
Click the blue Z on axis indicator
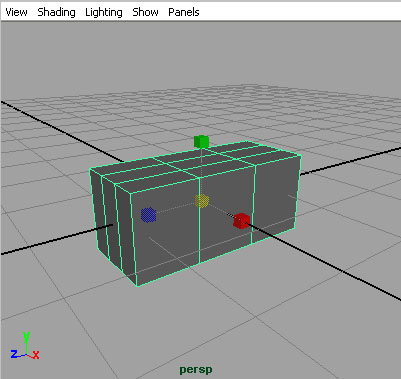pyautogui.click(x=14, y=354)
